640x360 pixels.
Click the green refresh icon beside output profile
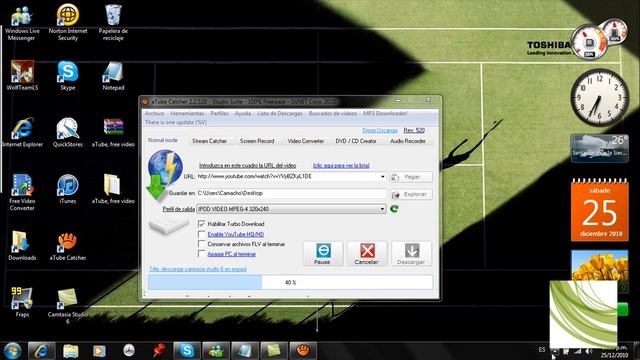394,209
